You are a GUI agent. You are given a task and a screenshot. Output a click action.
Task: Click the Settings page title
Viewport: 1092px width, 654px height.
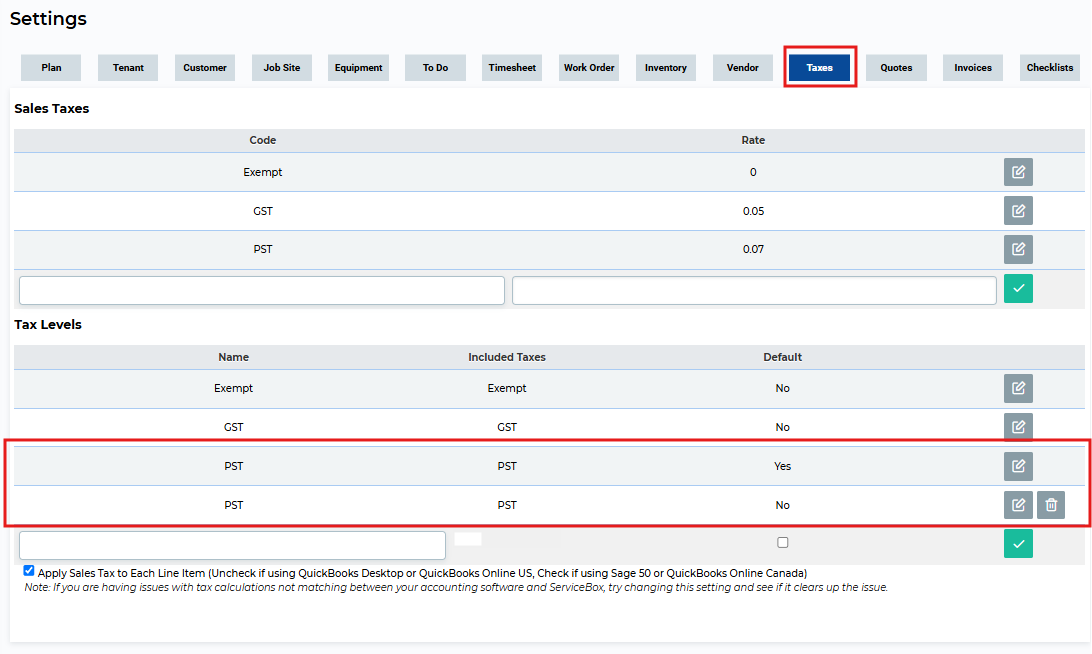[x=48, y=19]
